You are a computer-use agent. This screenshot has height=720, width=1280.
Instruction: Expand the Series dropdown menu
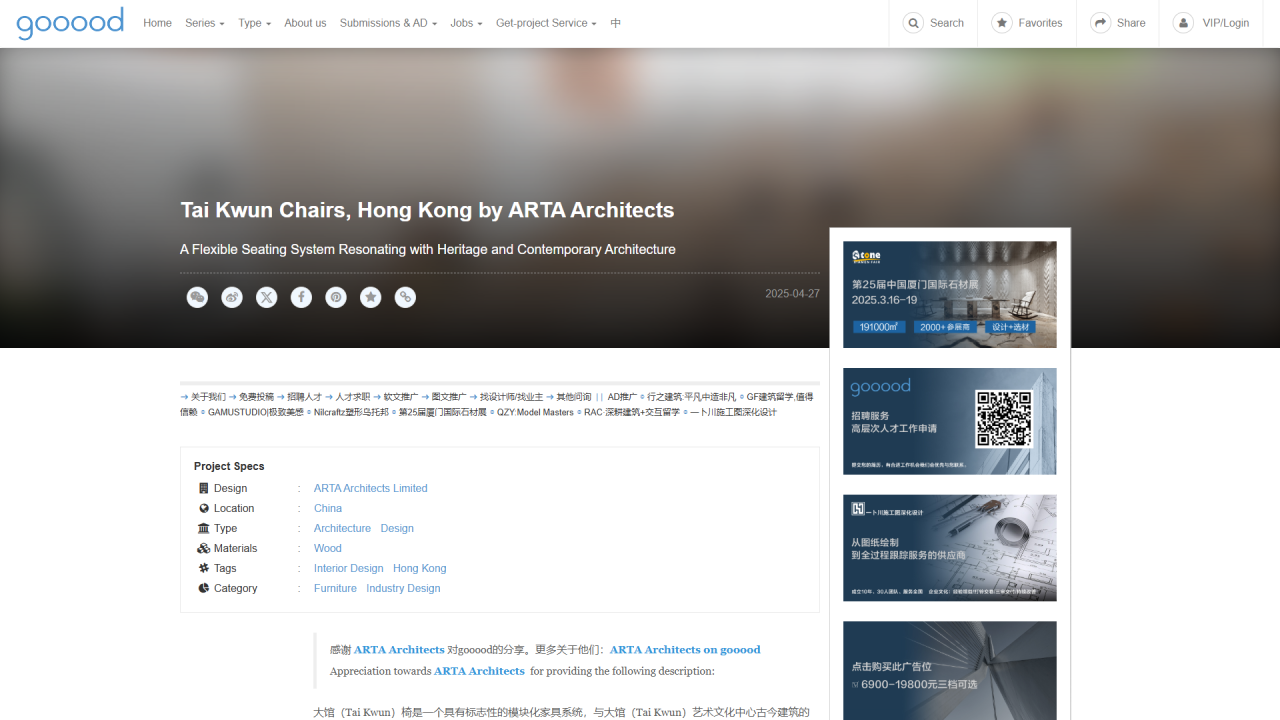(x=204, y=23)
